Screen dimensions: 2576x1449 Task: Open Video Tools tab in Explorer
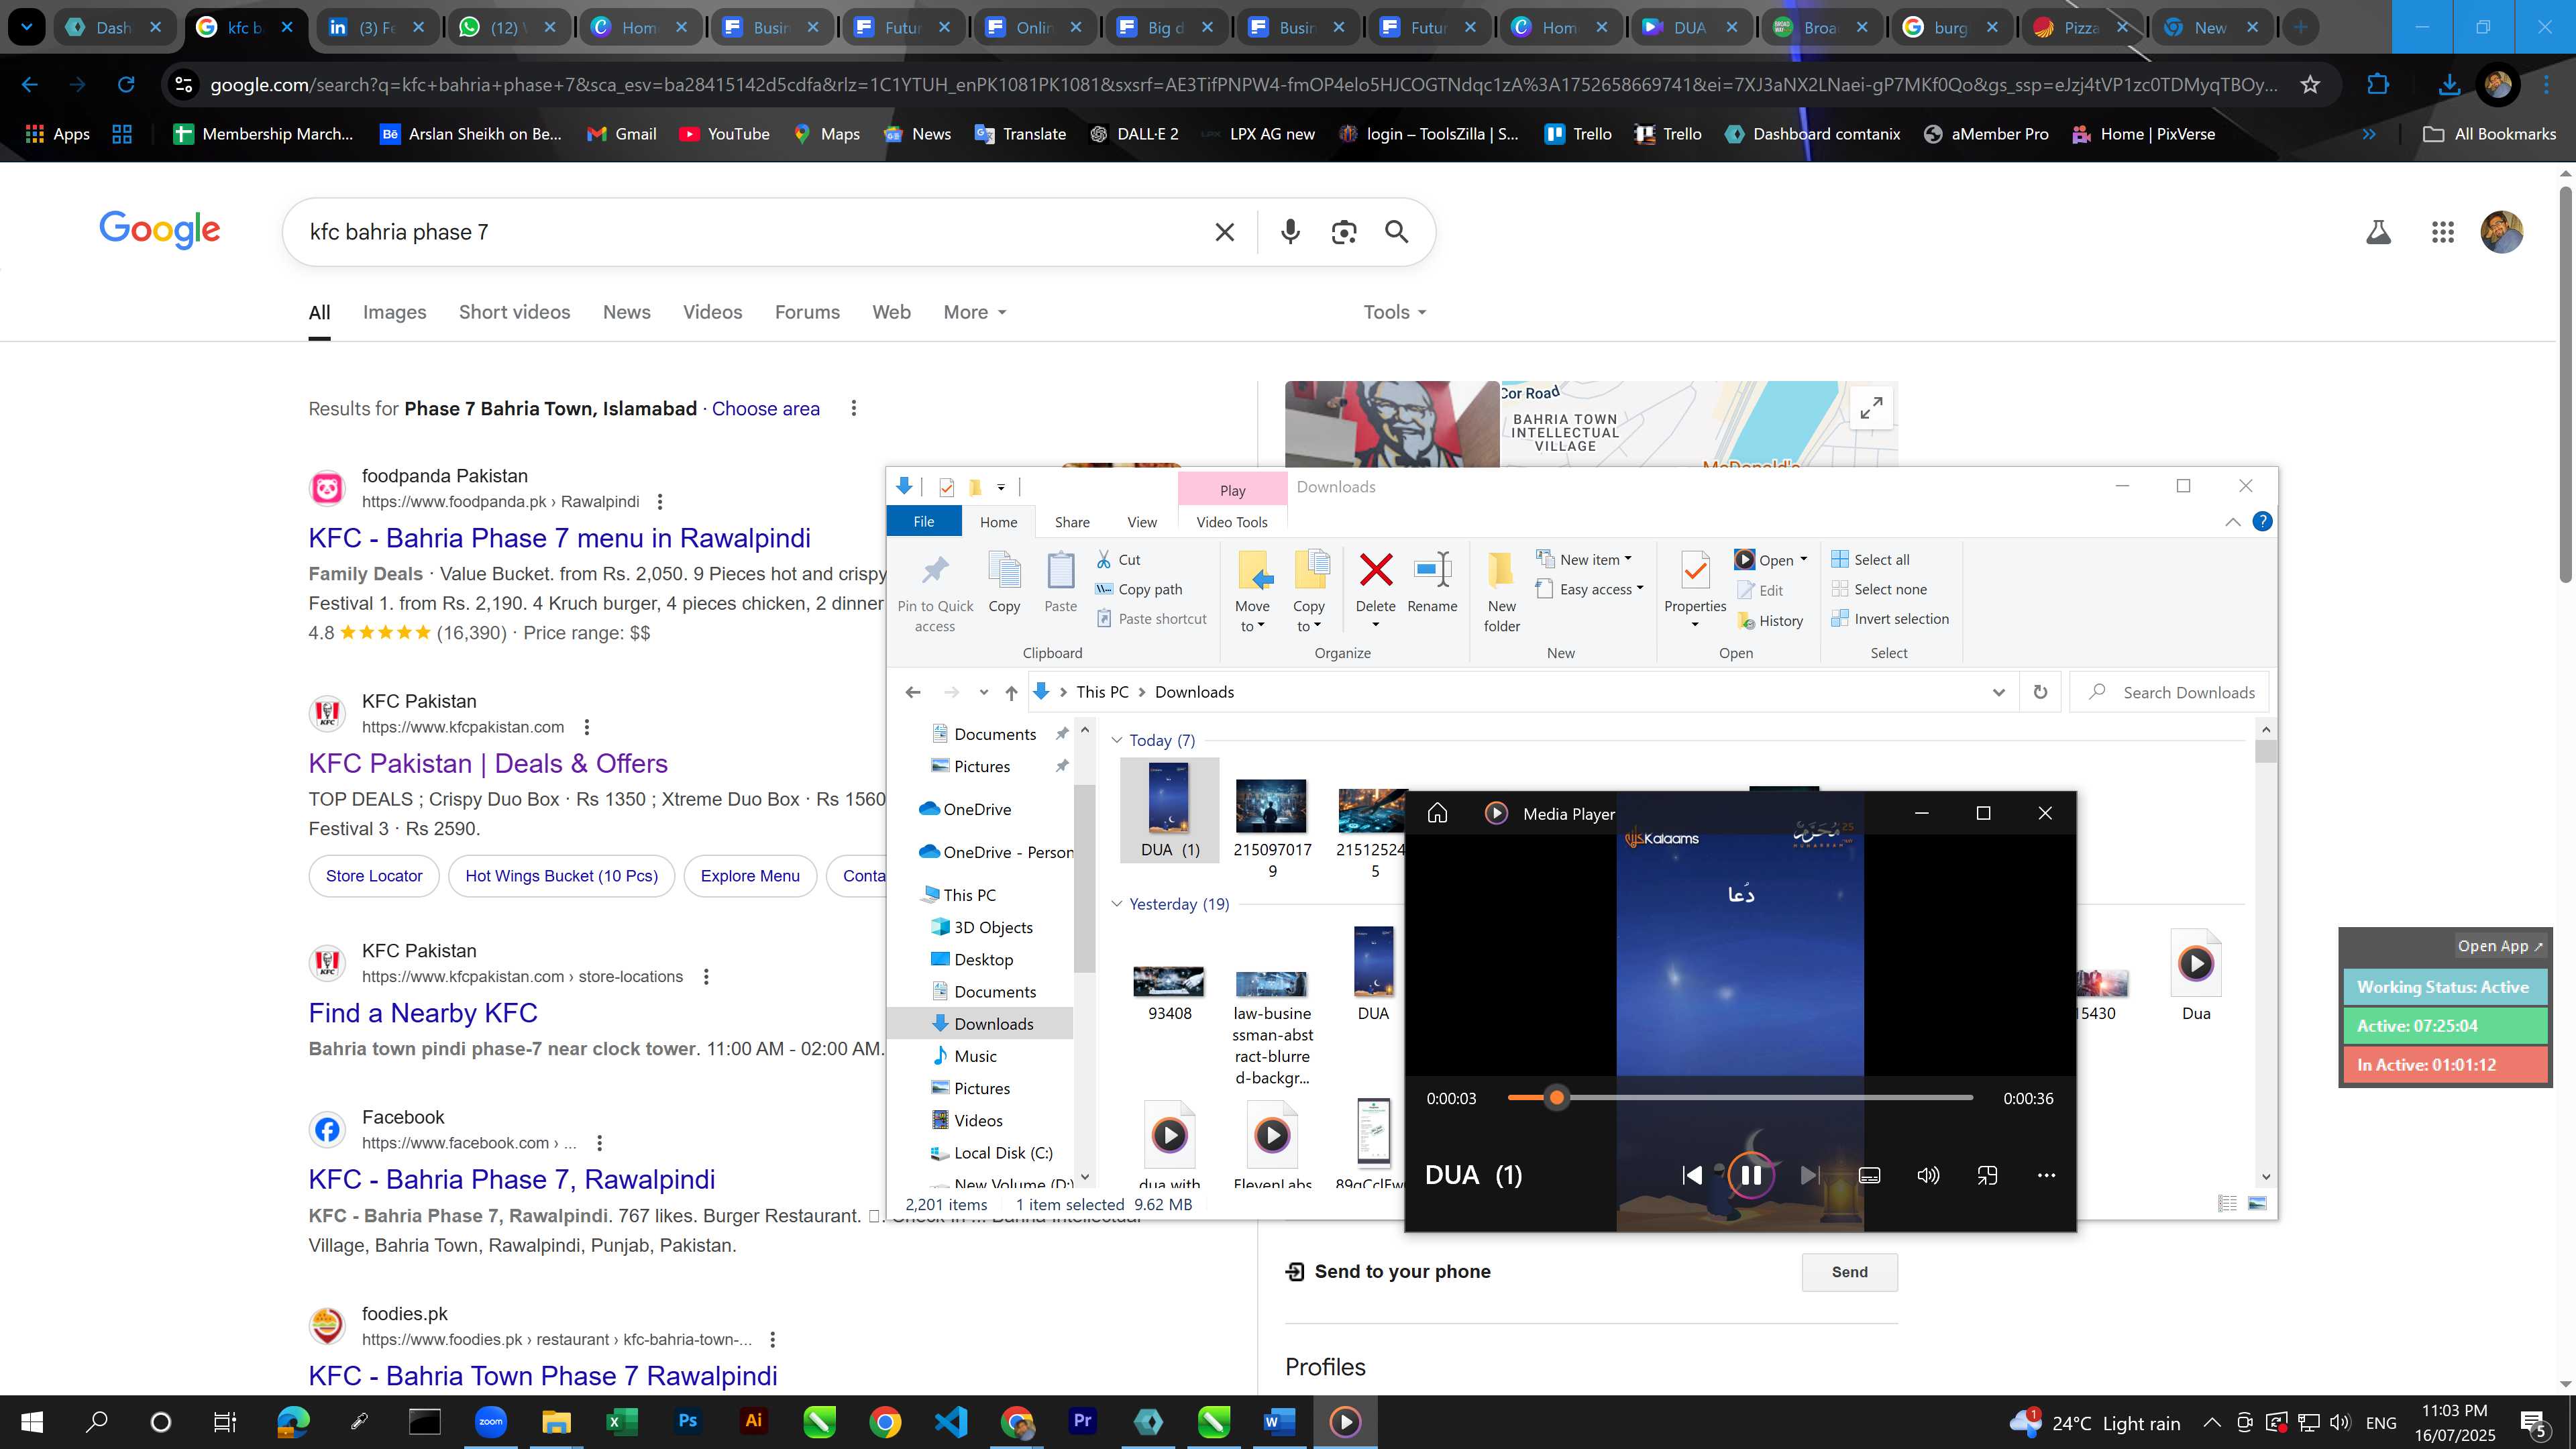[x=1232, y=522]
